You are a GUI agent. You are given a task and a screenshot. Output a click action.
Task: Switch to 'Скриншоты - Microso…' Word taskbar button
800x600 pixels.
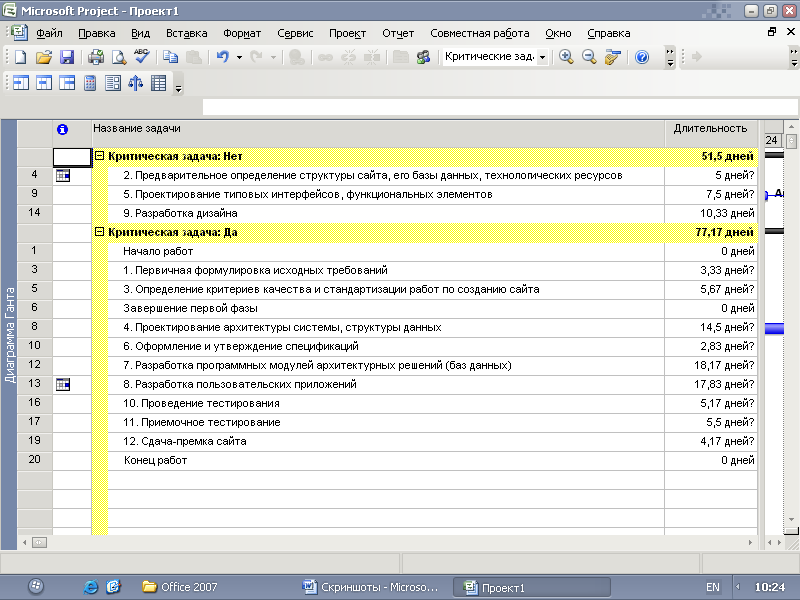[x=370, y=587]
